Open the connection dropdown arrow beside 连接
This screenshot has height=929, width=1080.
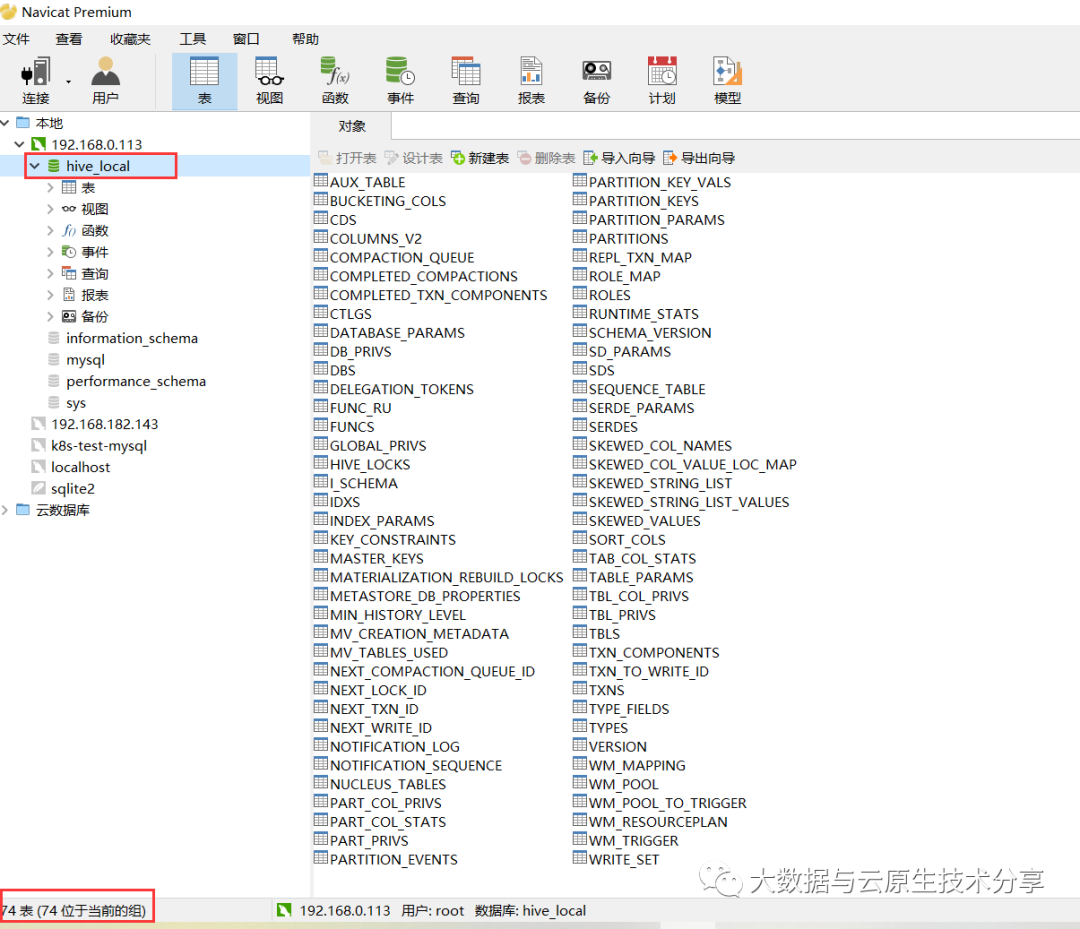(68, 82)
